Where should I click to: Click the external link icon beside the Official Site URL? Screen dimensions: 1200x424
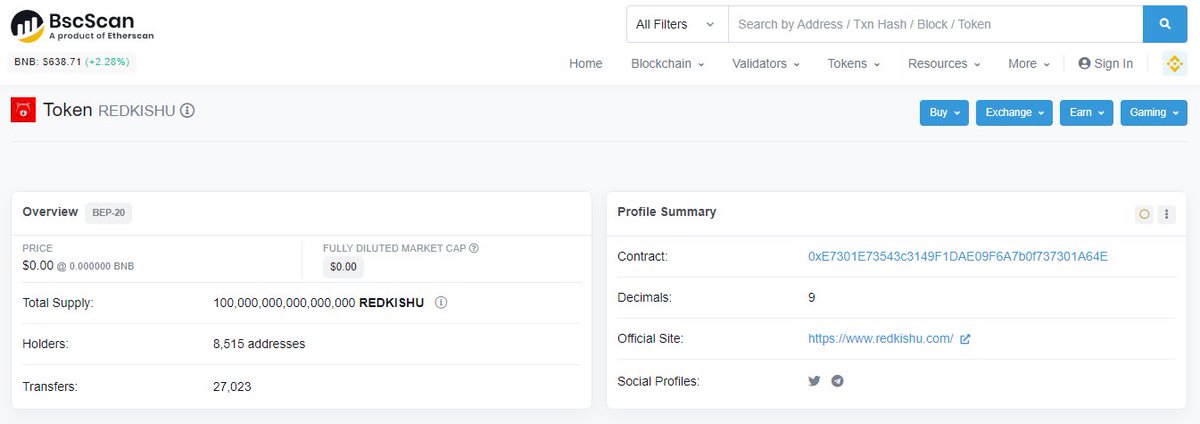pyautogui.click(x=965, y=339)
